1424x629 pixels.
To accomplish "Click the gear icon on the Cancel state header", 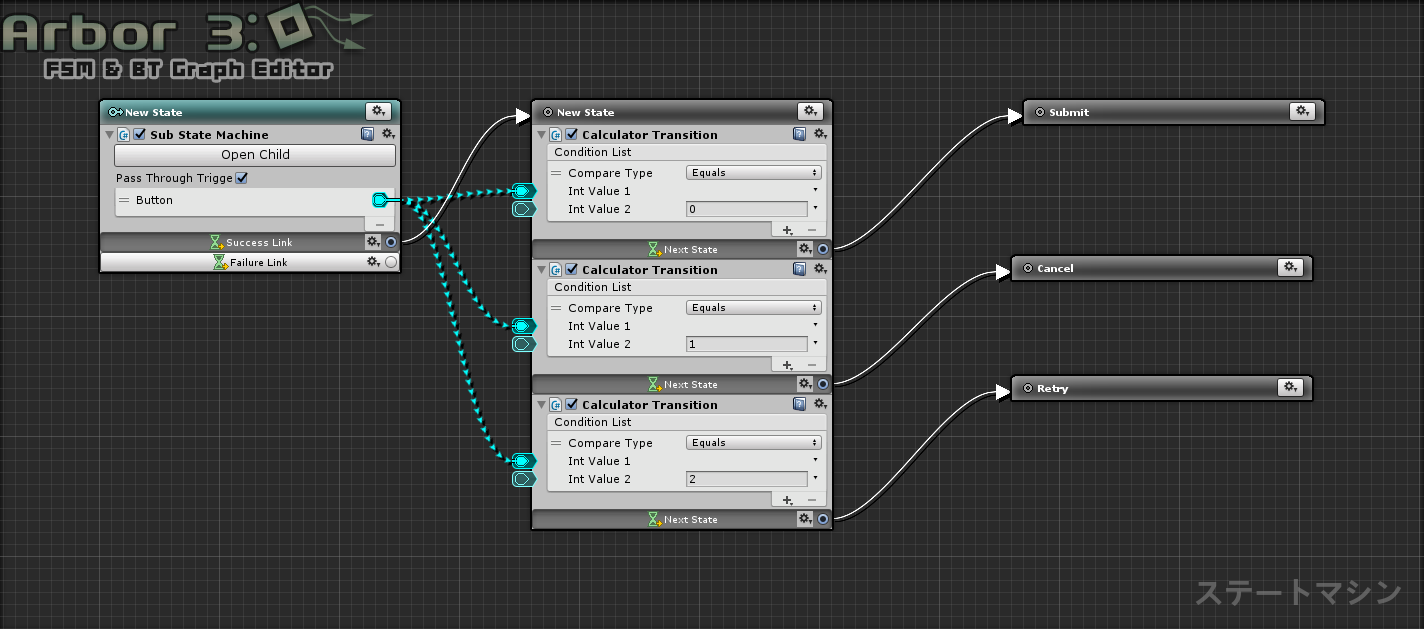I will 1290,268.
